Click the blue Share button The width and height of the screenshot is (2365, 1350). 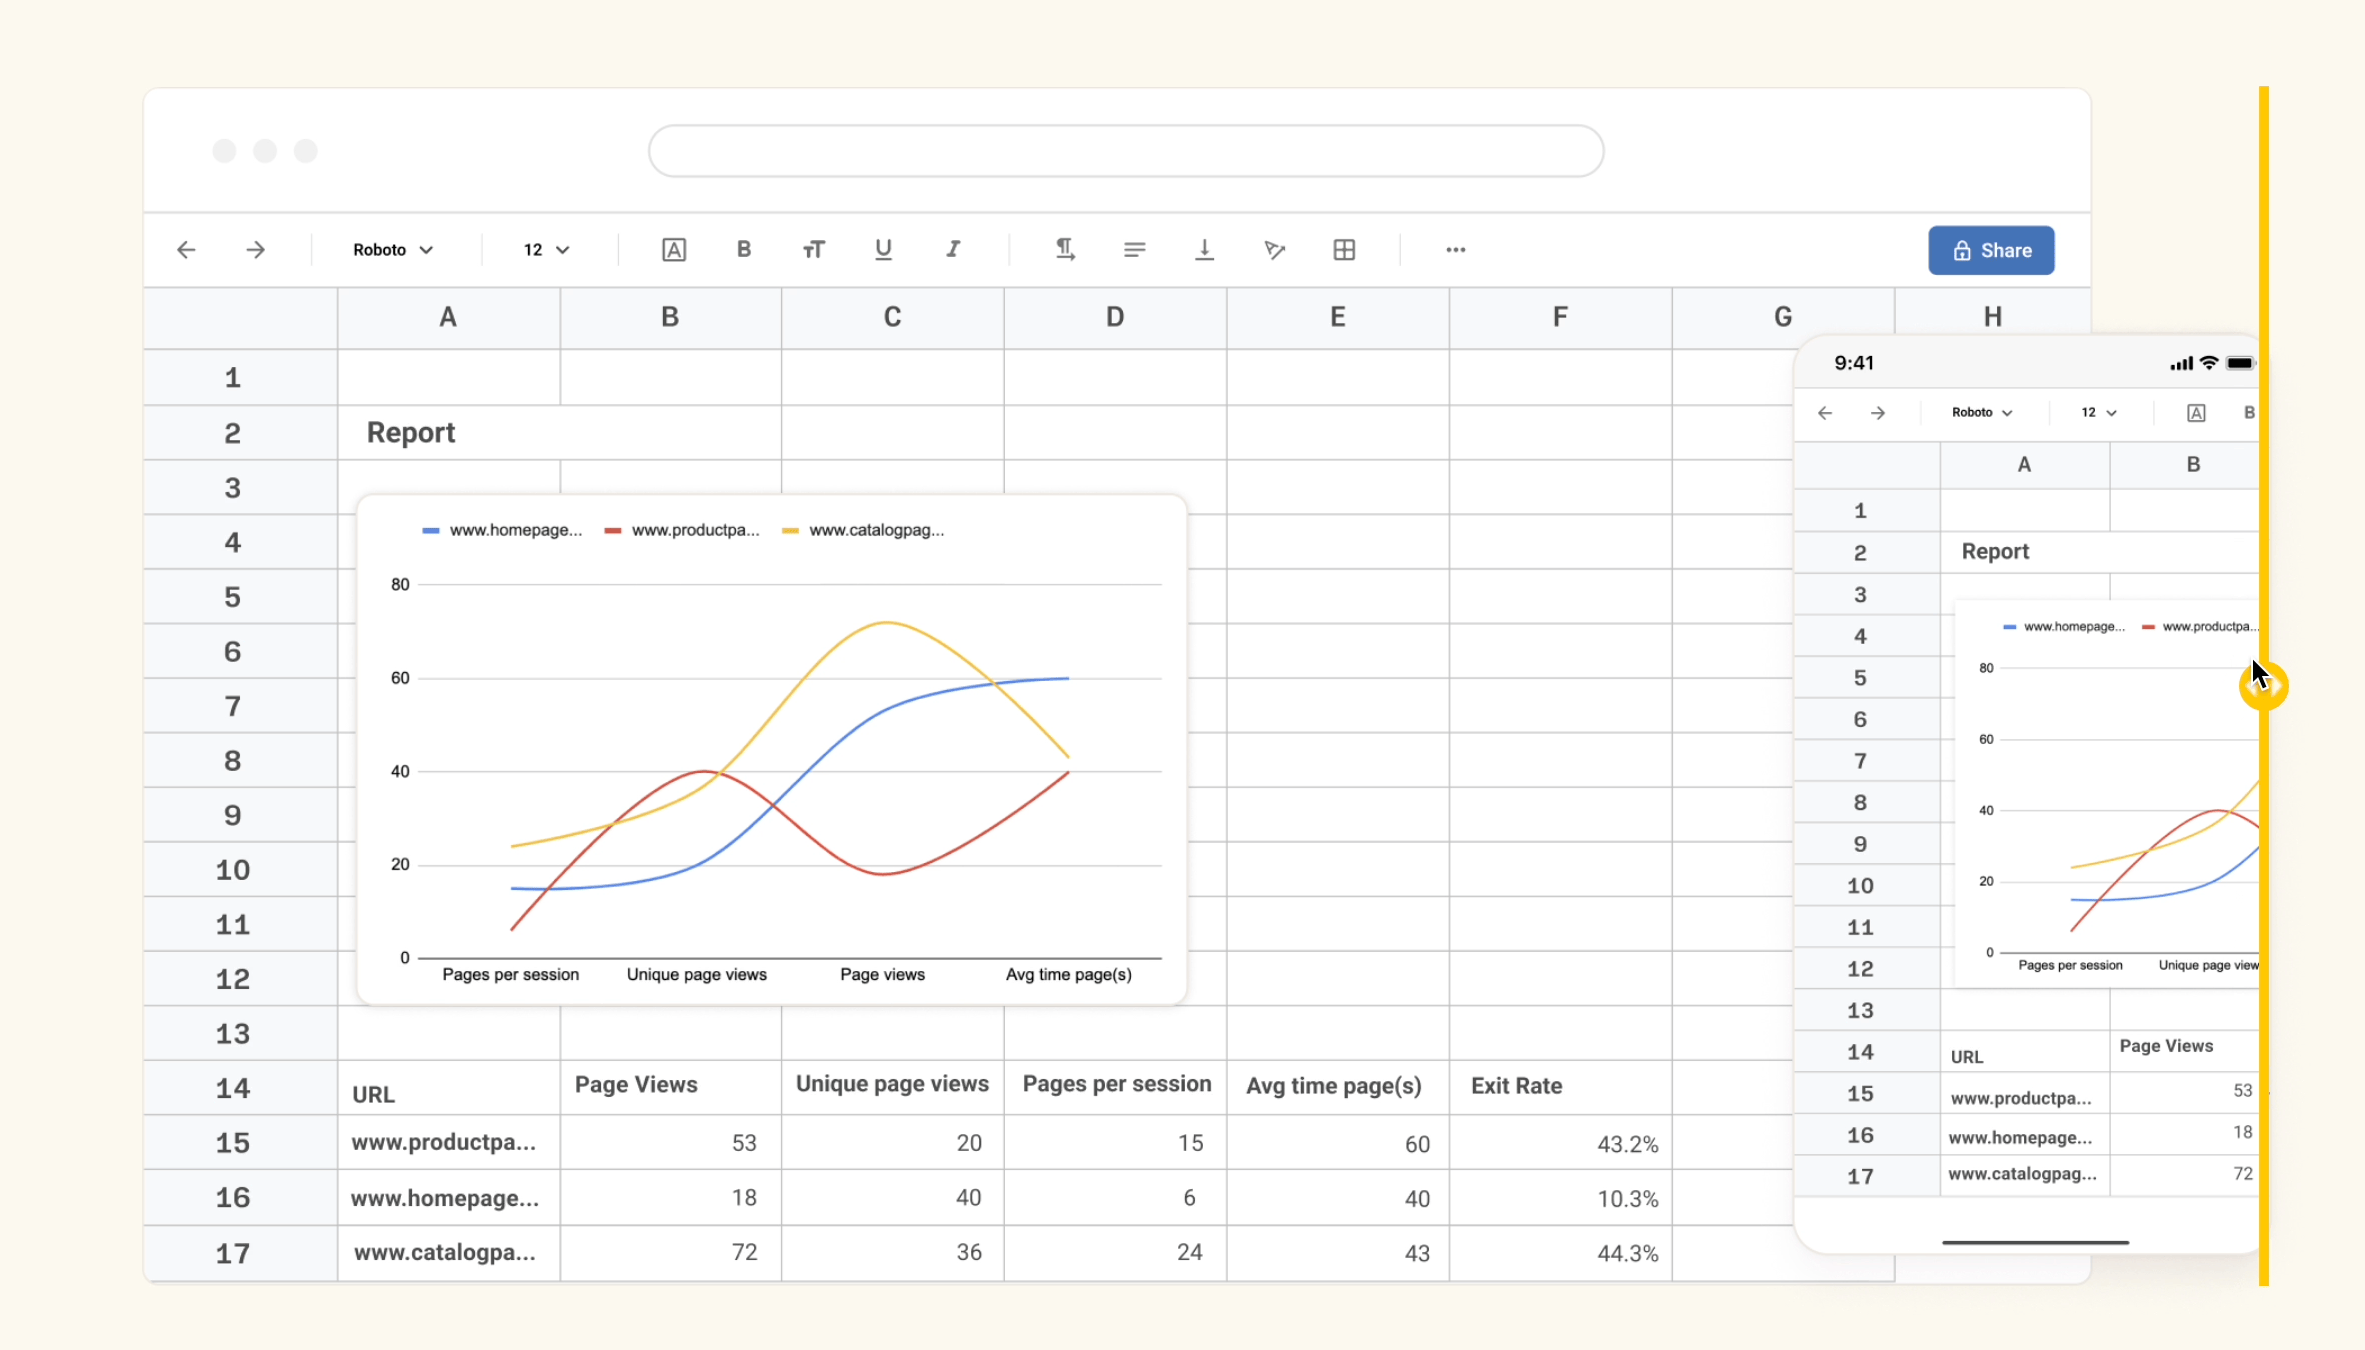[x=1990, y=251]
